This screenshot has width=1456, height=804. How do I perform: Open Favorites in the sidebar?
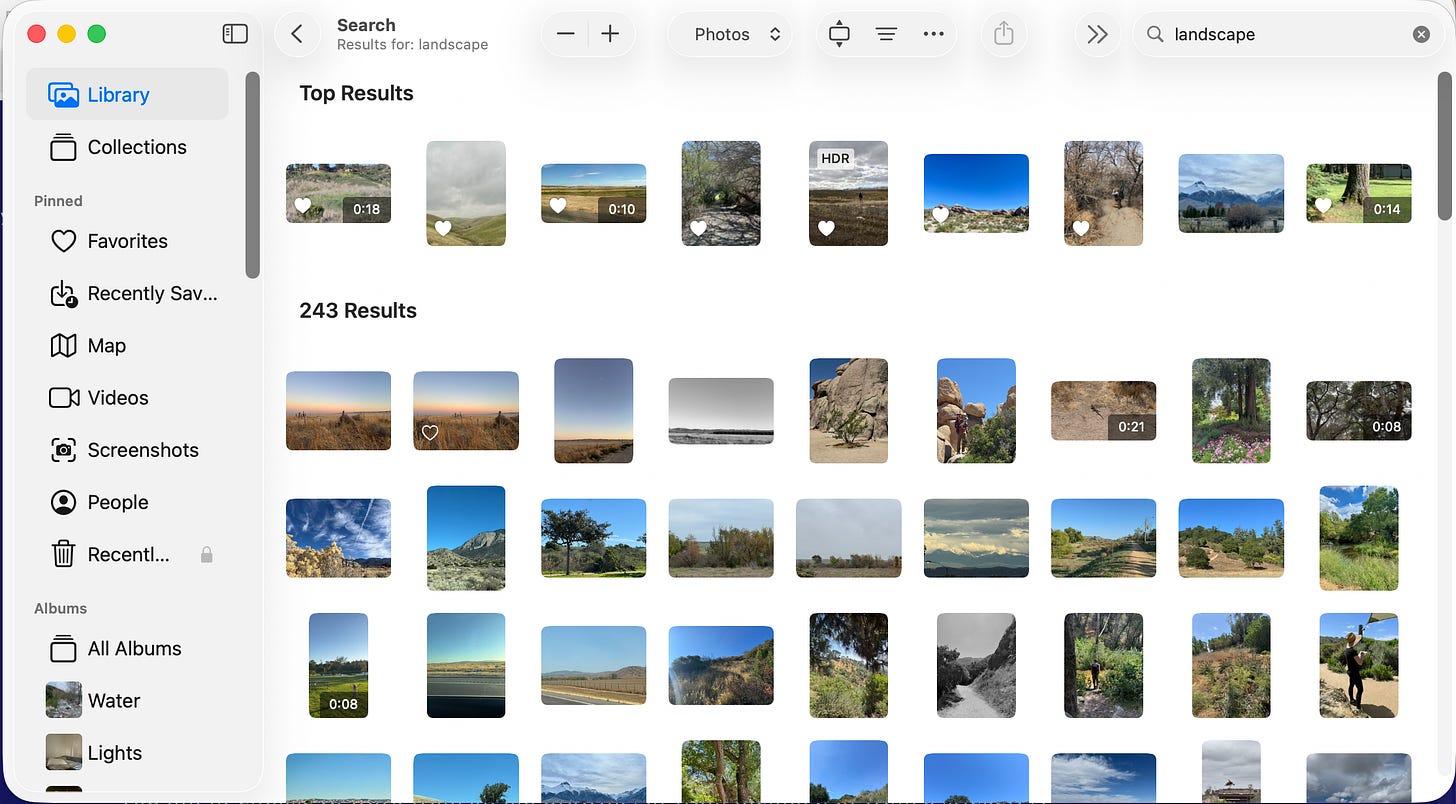click(127, 241)
